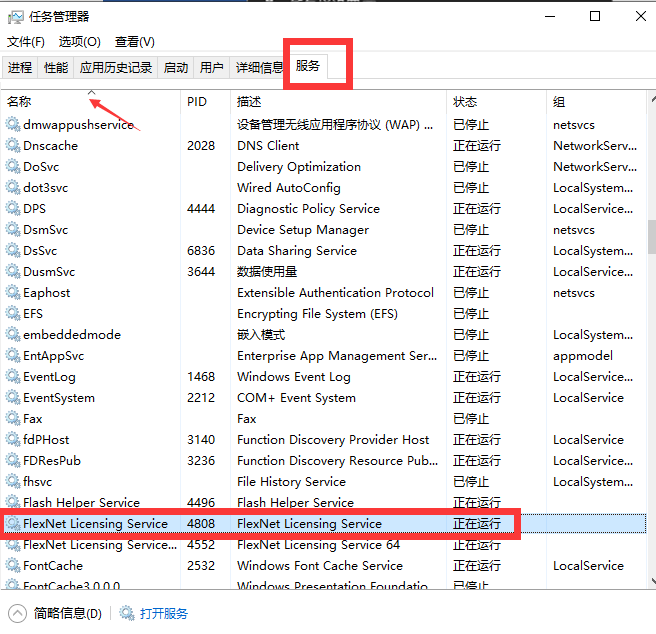Sort by the 组 column header
The image size is (656, 634).
coord(596,101)
